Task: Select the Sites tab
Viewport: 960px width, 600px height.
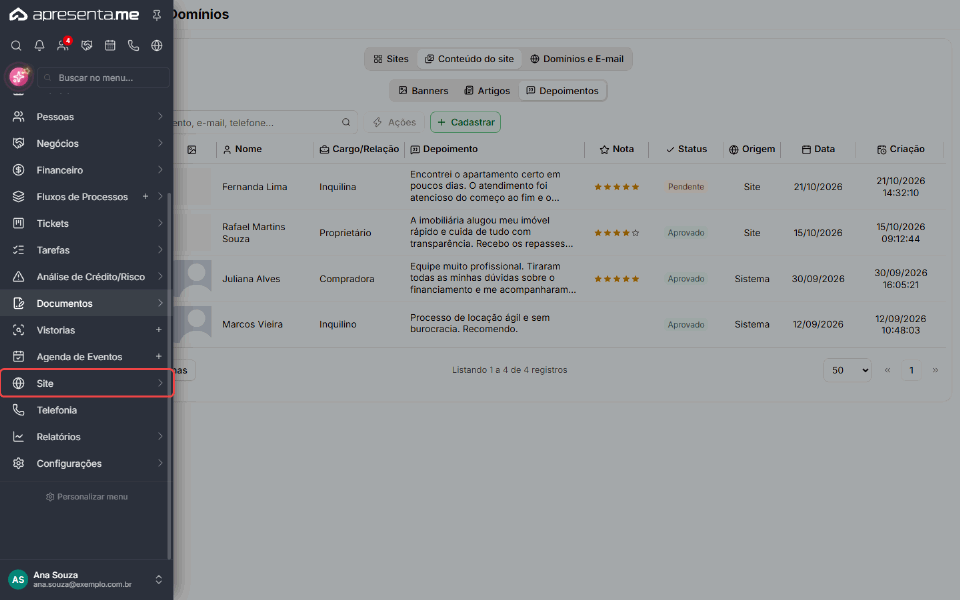Action: [391, 59]
